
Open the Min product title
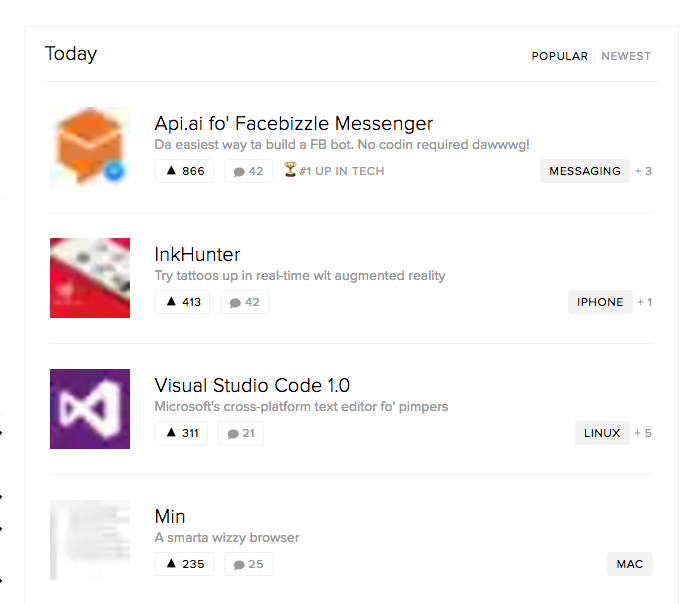pyautogui.click(x=170, y=516)
